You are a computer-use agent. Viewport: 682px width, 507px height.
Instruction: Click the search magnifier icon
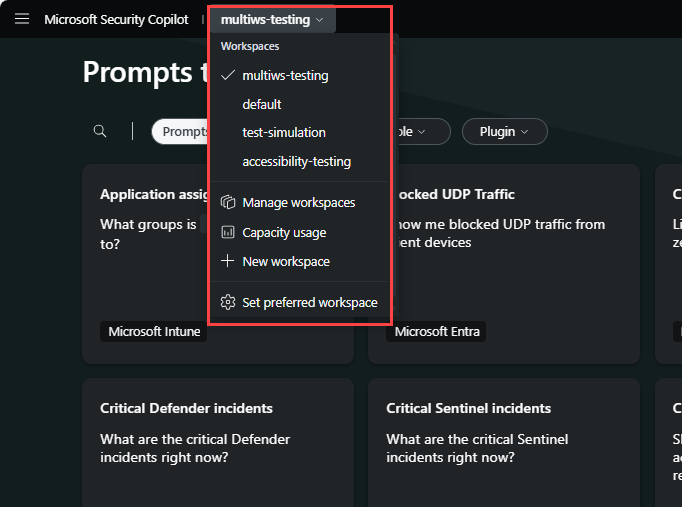coord(100,131)
